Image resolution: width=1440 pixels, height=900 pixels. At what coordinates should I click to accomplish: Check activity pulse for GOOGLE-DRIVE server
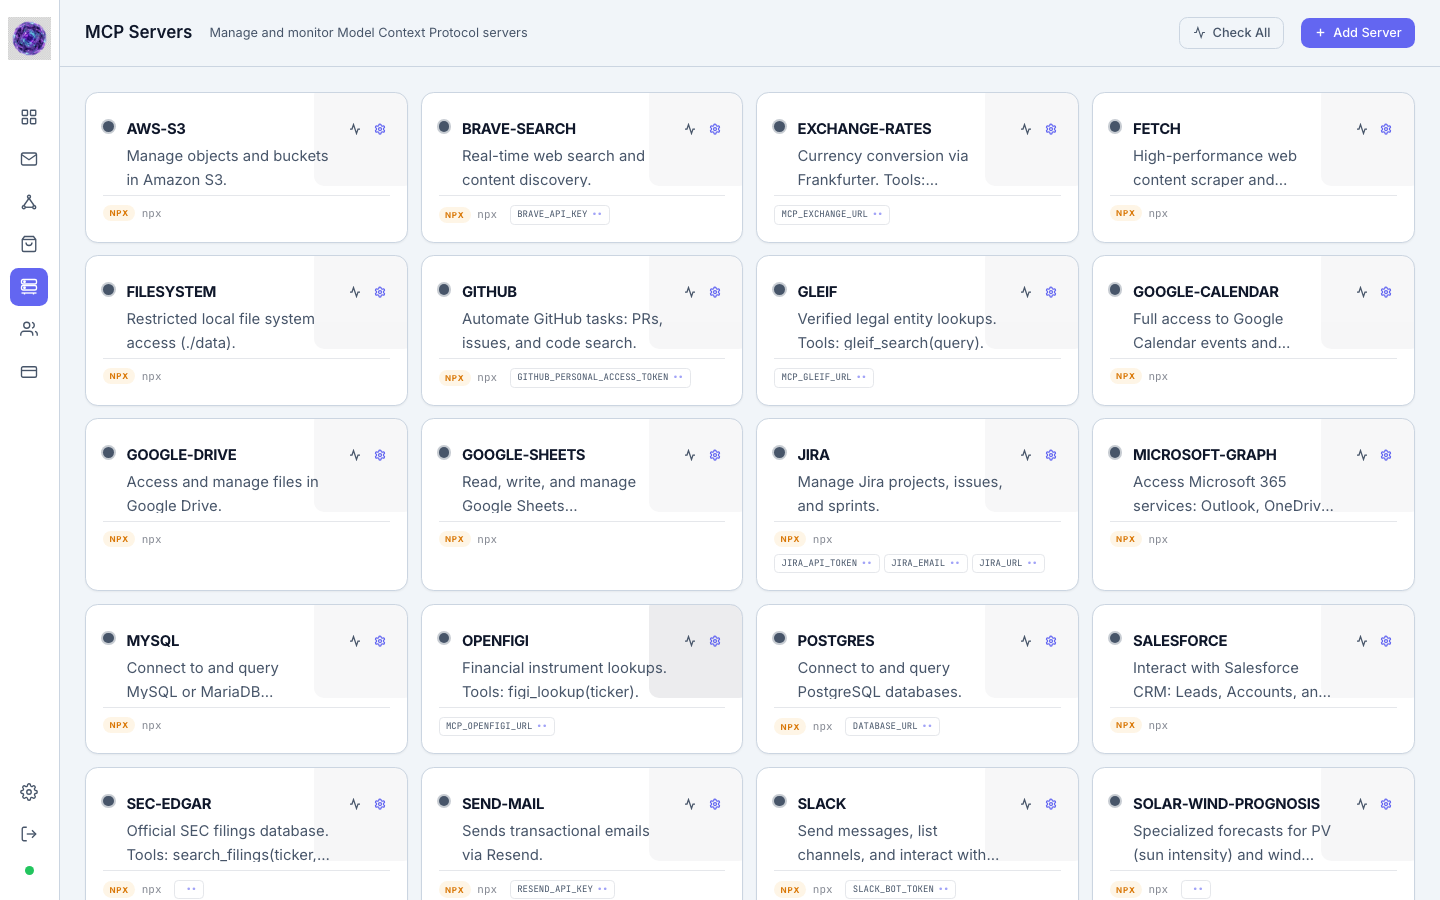coord(355,455)
